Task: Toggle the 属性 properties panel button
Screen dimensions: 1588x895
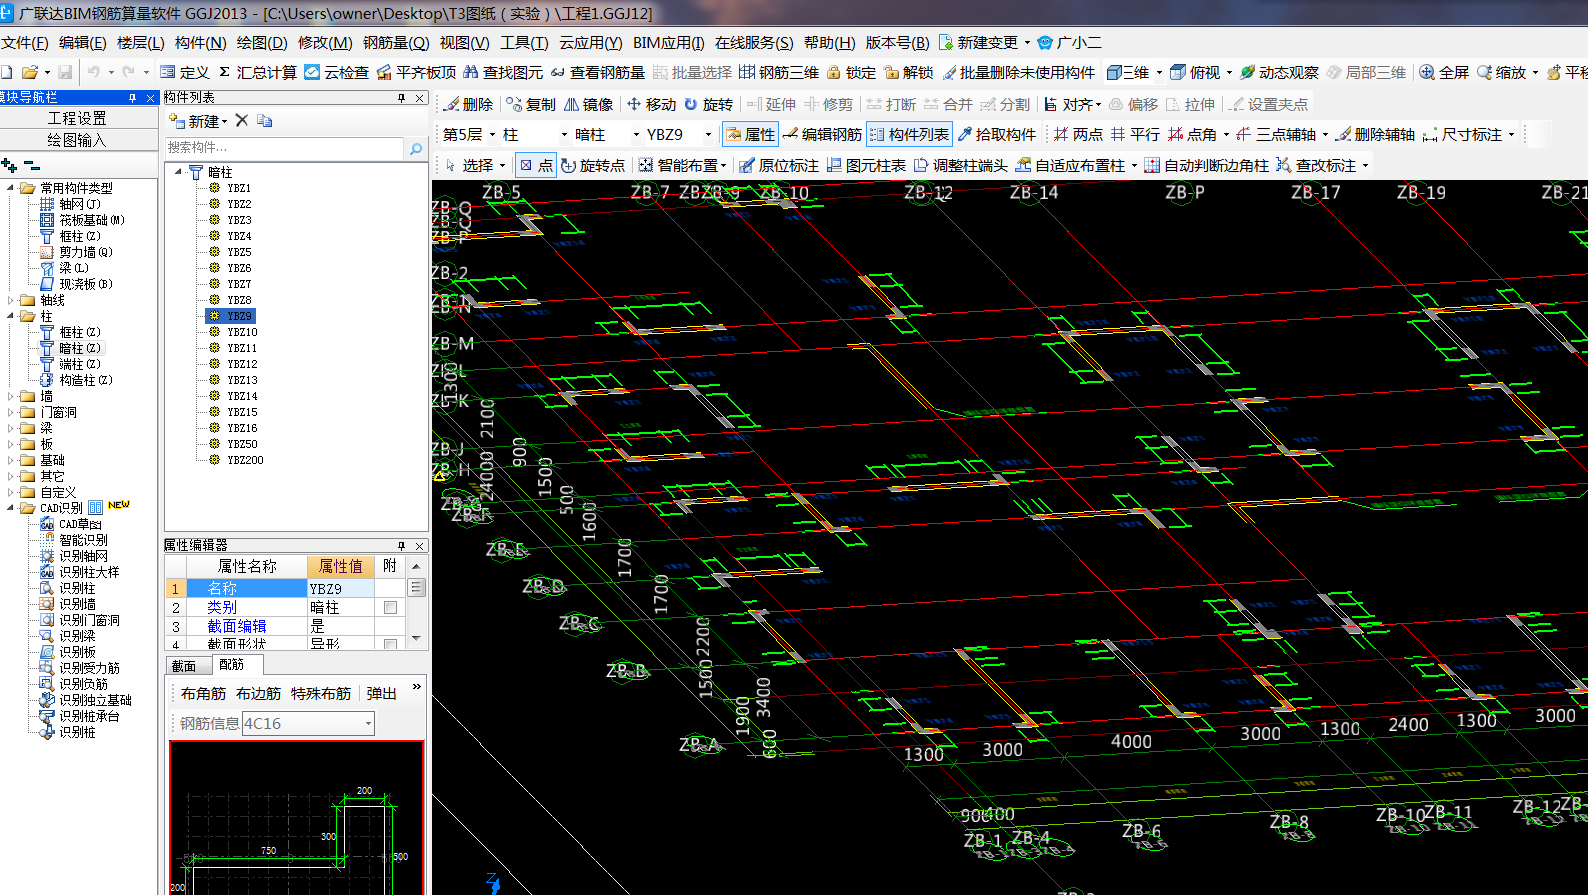Action: point(750,134)
